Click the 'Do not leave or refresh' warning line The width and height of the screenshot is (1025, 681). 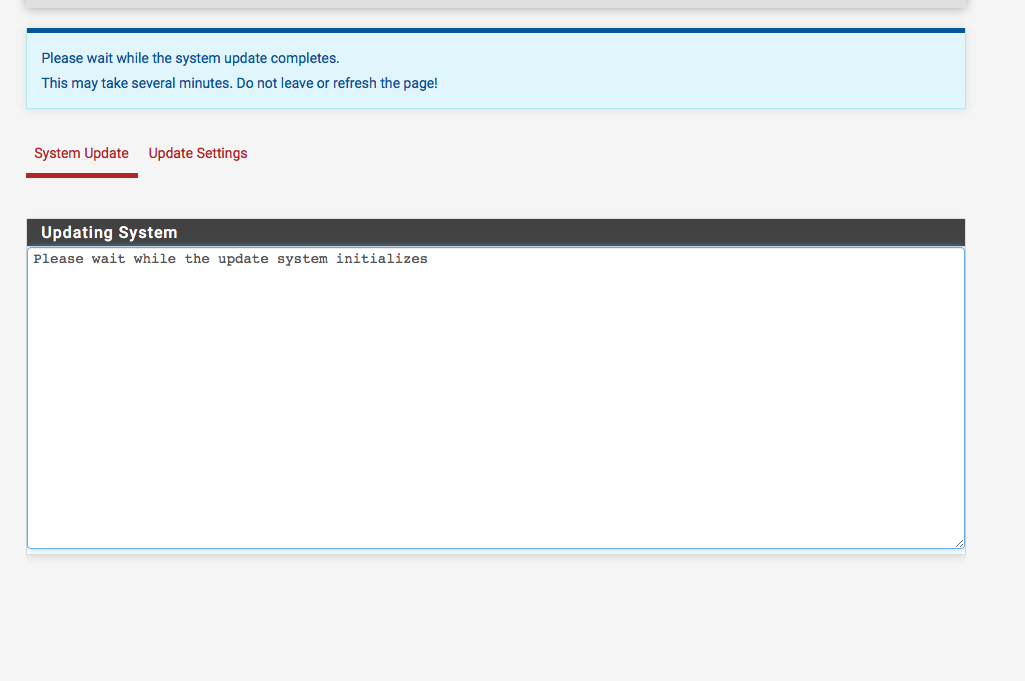tap(336, 84)
